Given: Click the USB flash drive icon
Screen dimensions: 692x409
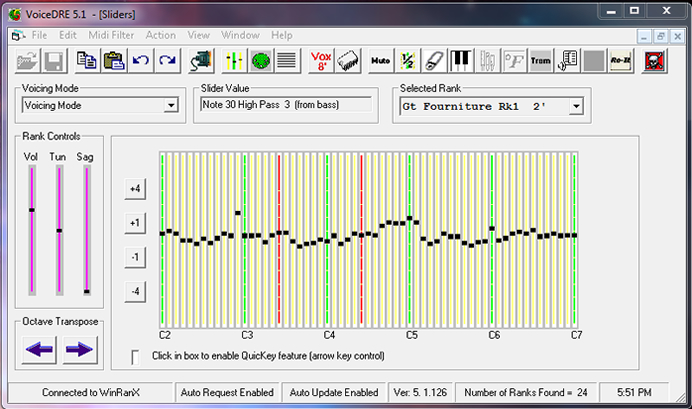Looking at the screenshot, I should (434, 61).
